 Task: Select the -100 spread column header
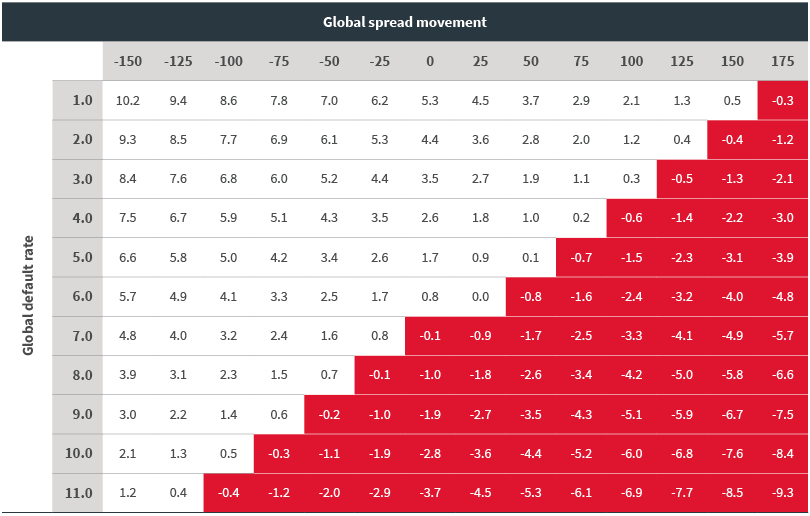[x=229, y=61]
